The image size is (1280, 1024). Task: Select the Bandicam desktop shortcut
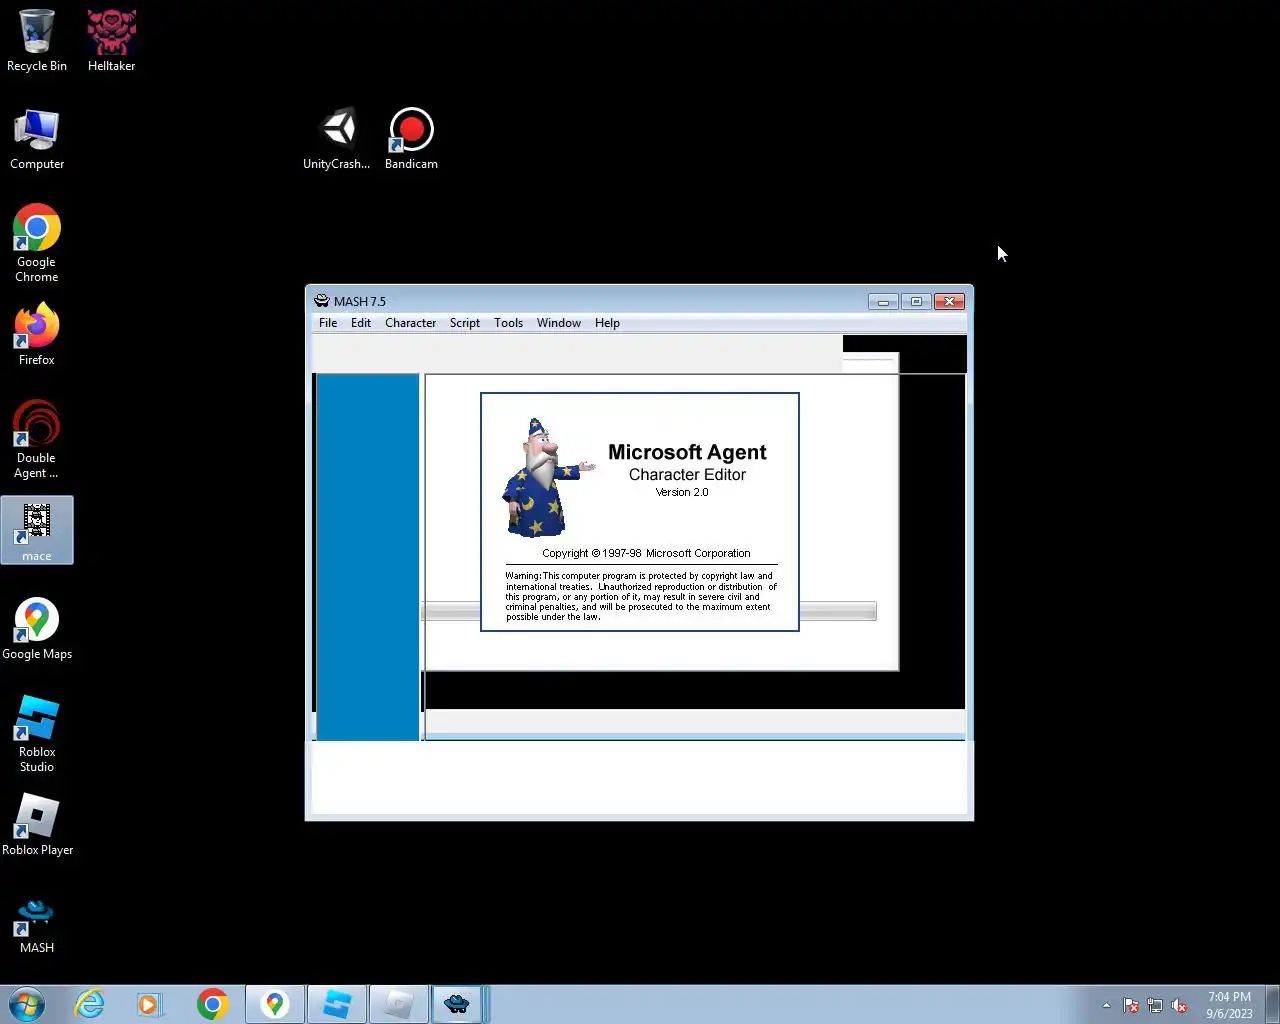click(411, 139)
